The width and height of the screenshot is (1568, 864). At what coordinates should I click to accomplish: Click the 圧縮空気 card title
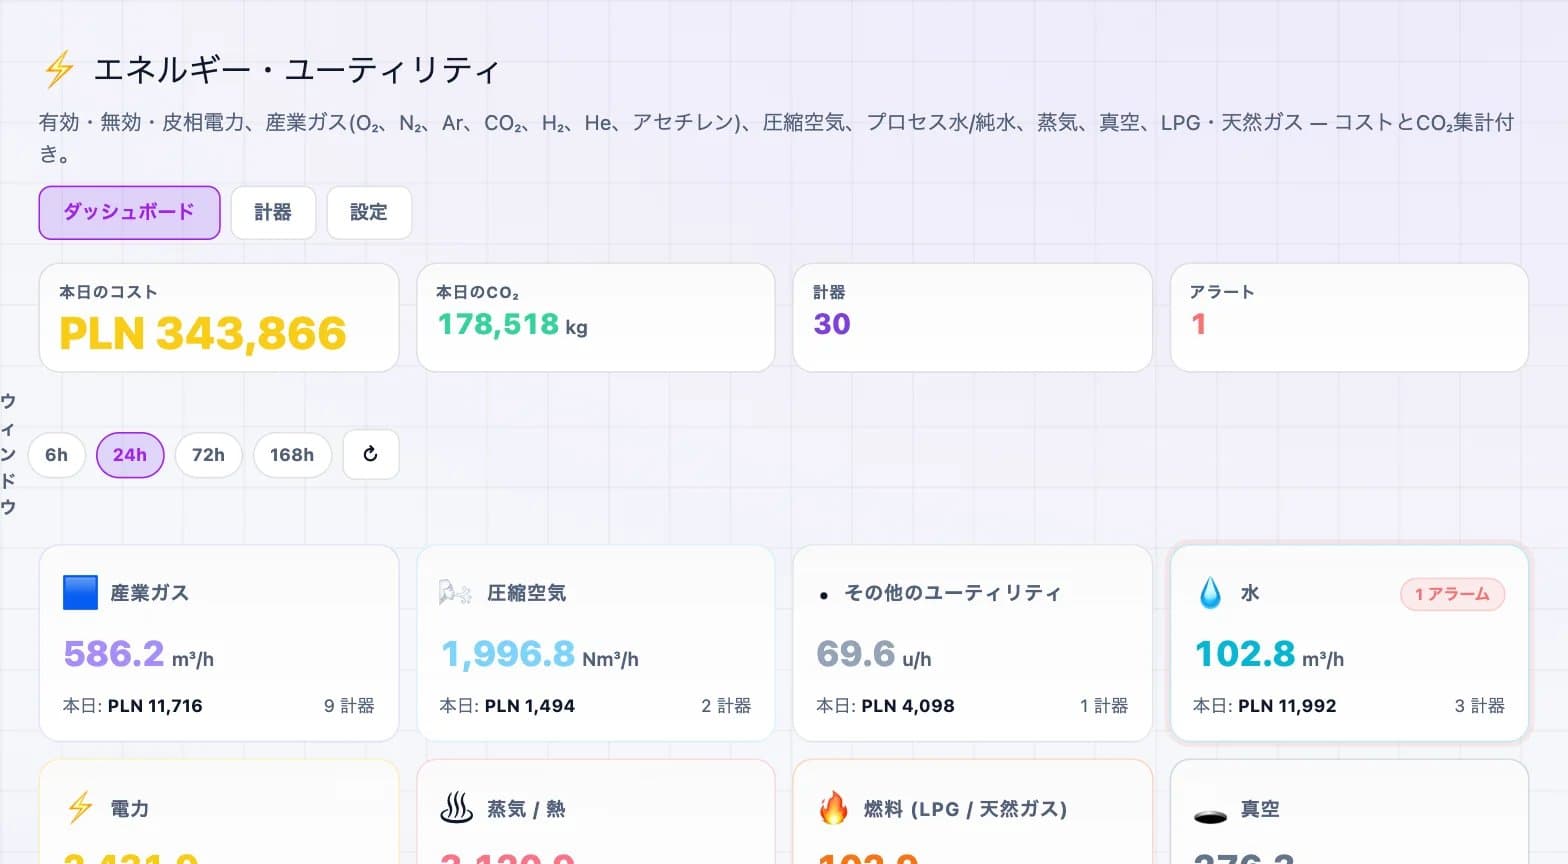click(526, 593)
